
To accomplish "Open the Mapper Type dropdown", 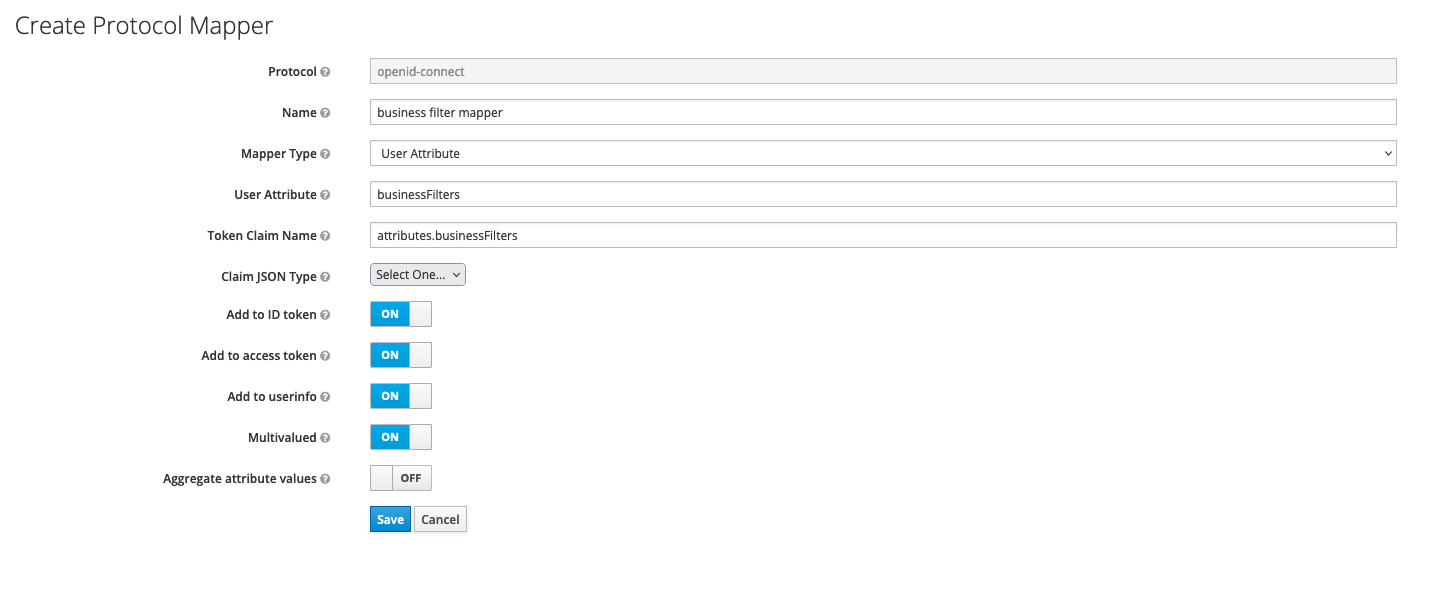I will point(882,153).
